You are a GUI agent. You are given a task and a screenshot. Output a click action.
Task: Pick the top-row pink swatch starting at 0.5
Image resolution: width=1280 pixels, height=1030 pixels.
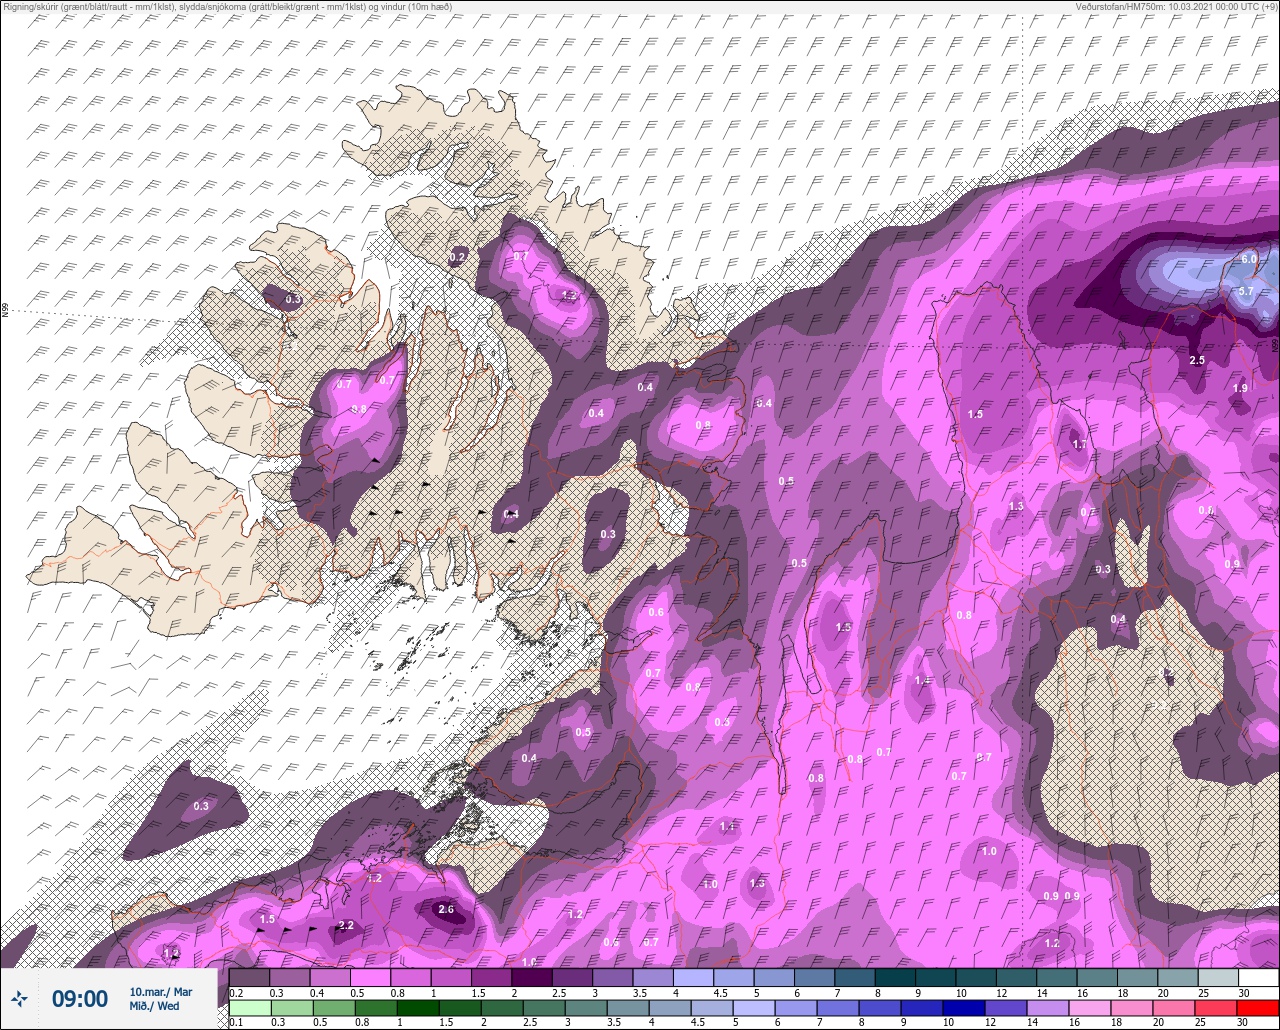click(x=370, y=977)
